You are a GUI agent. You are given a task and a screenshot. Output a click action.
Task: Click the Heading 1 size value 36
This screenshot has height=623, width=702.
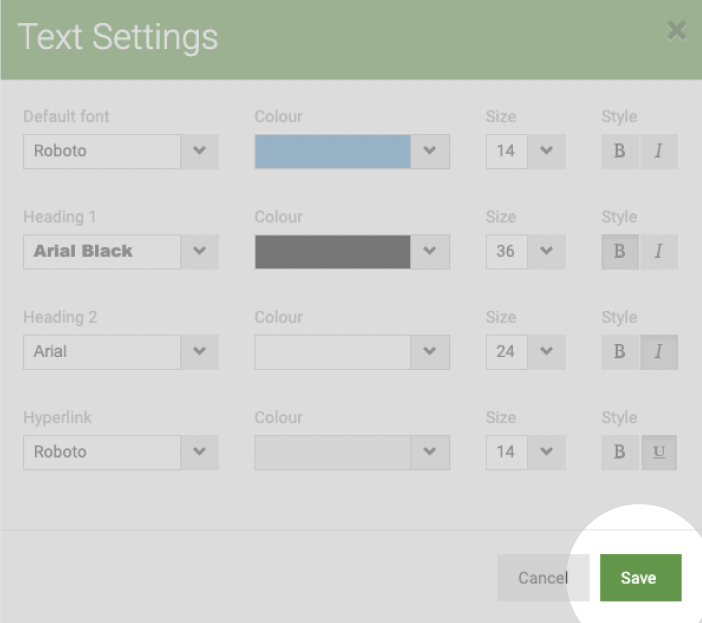507,252
